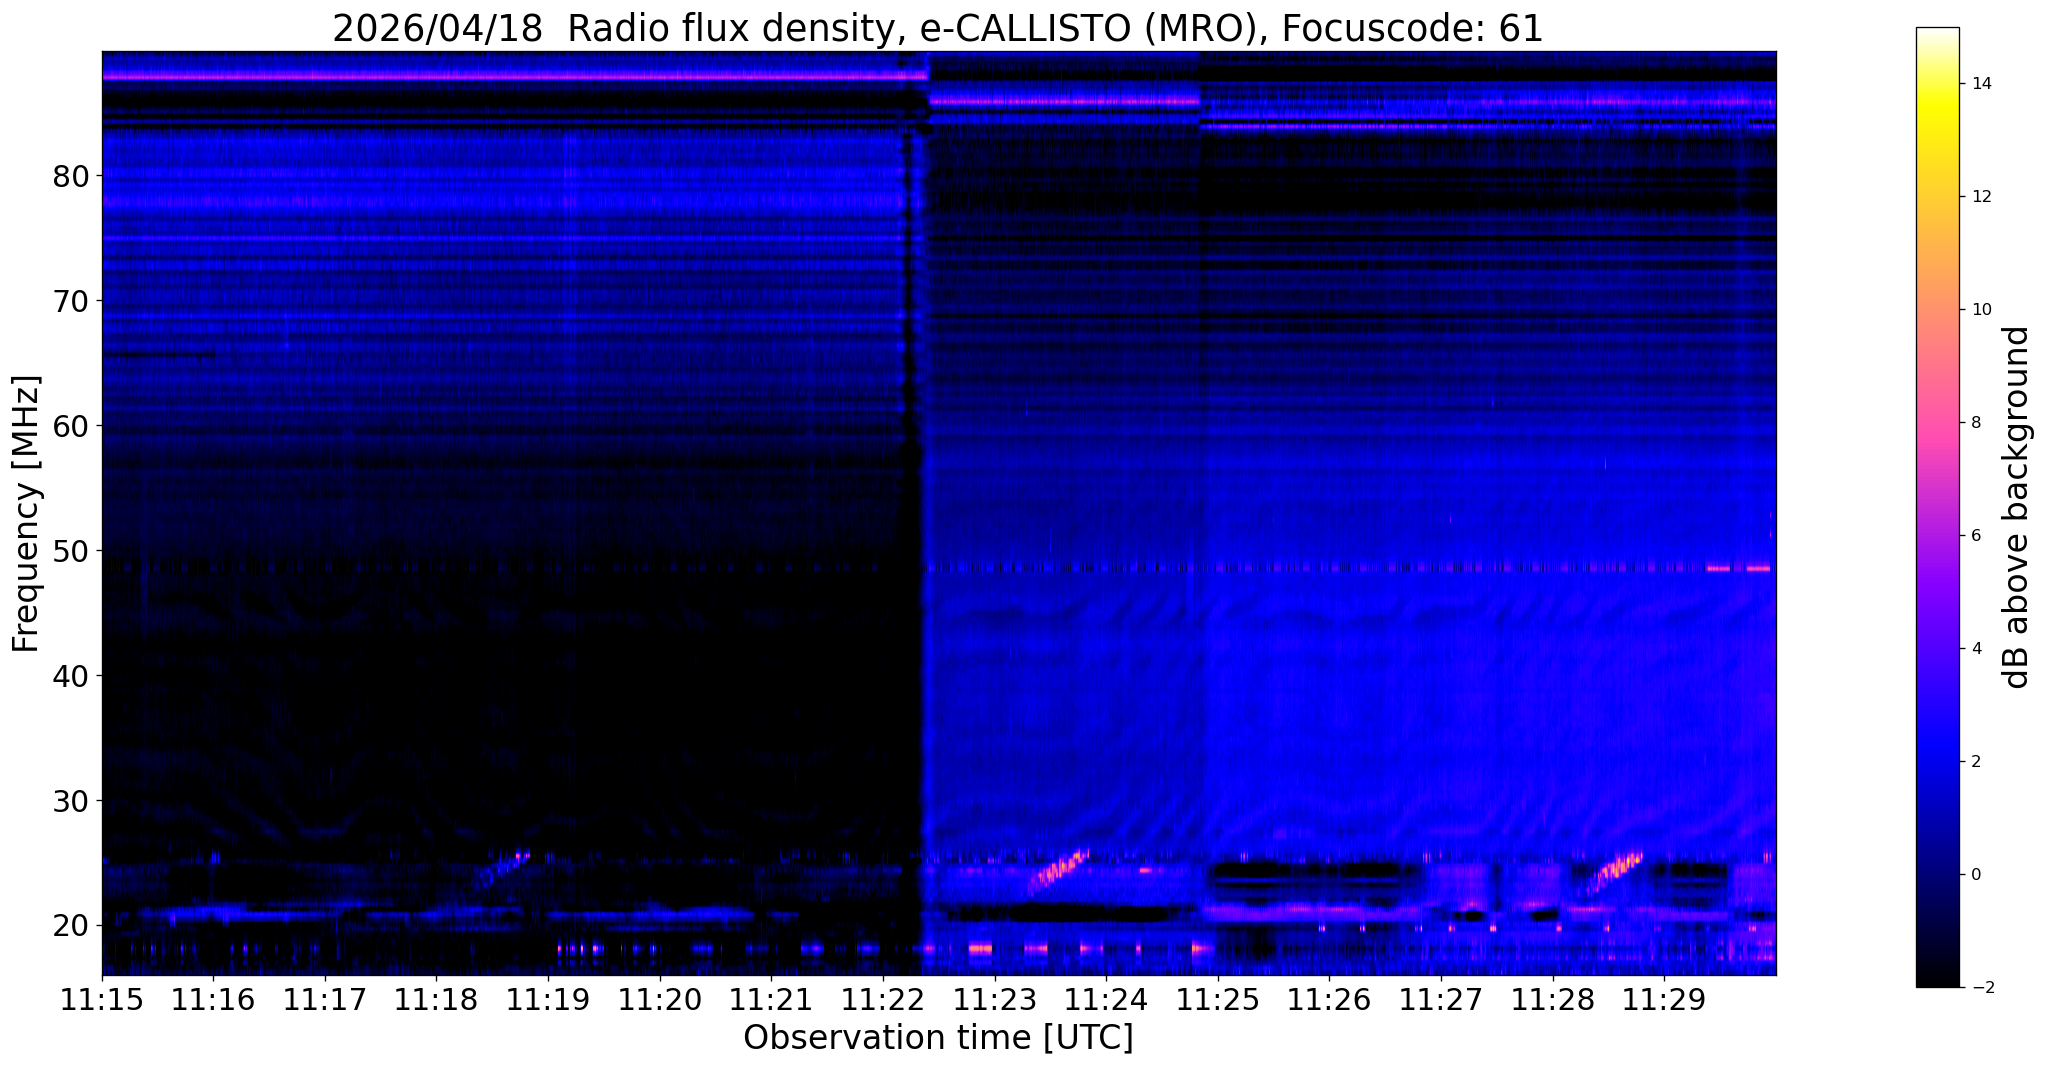This screenshot has height=1067, width=2047.
Task: Click the 11:28 time tick label
Action: (1552, 1001)
